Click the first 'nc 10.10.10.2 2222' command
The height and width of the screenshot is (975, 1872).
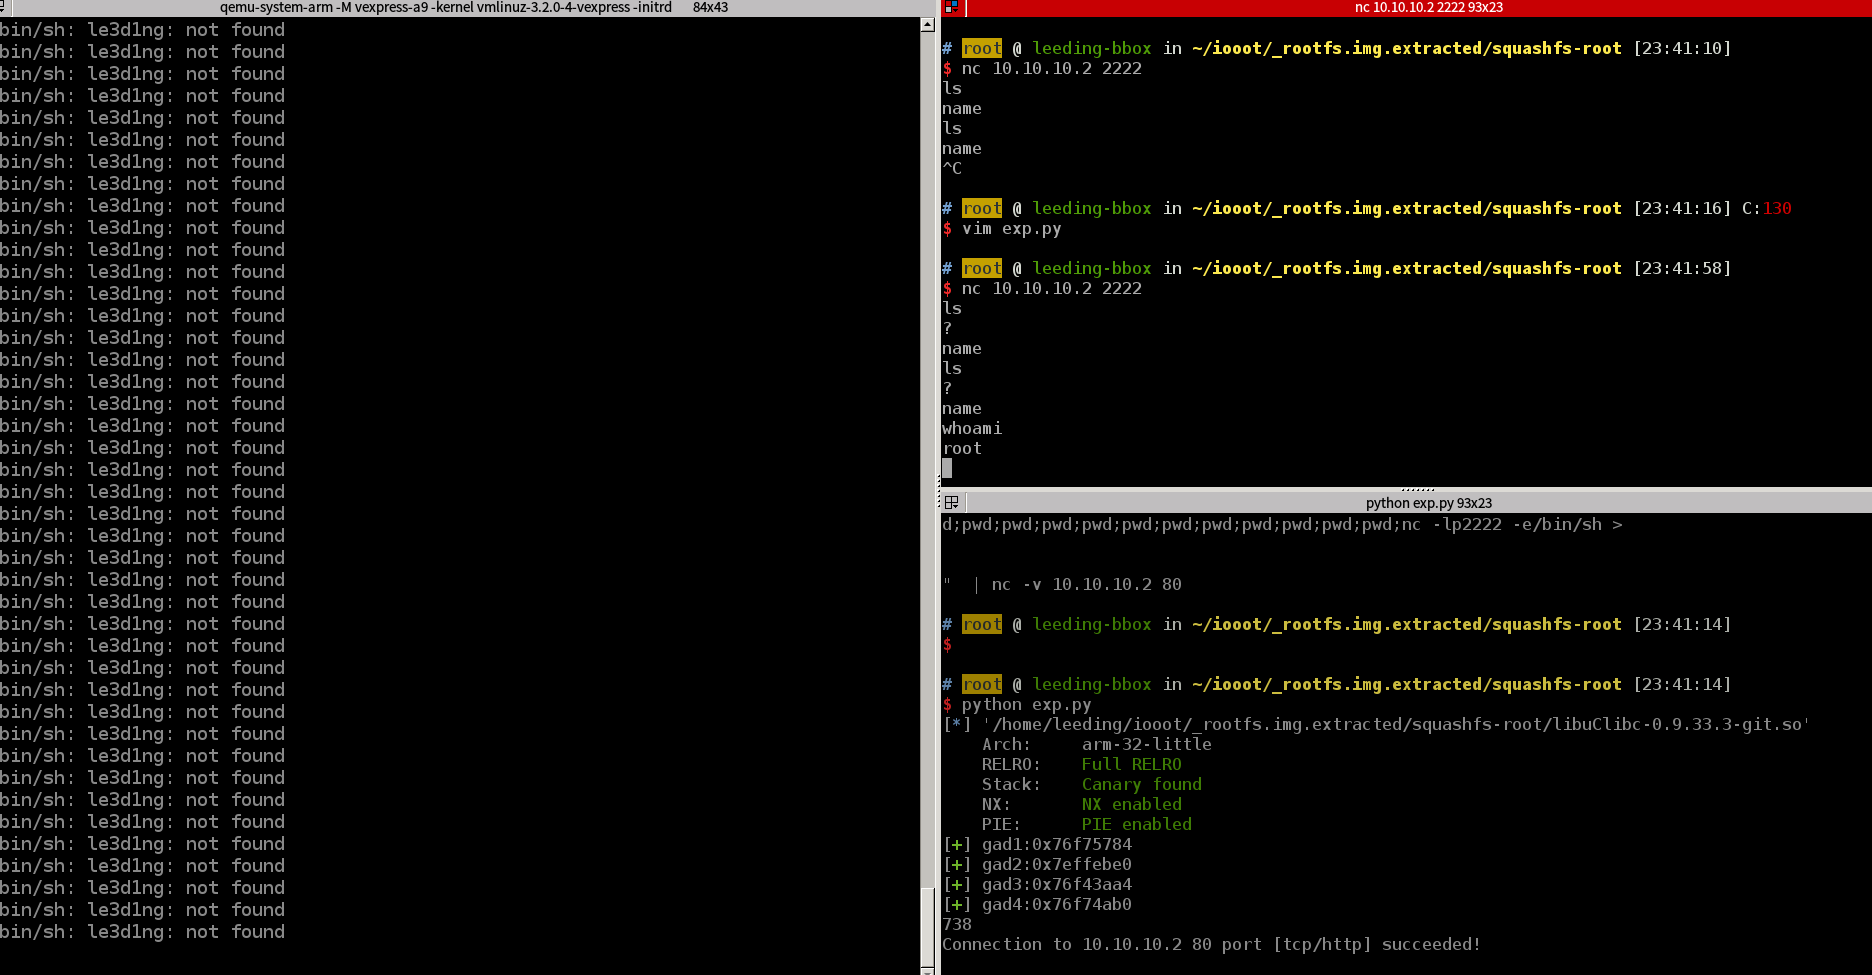[x=1051, y=68]
